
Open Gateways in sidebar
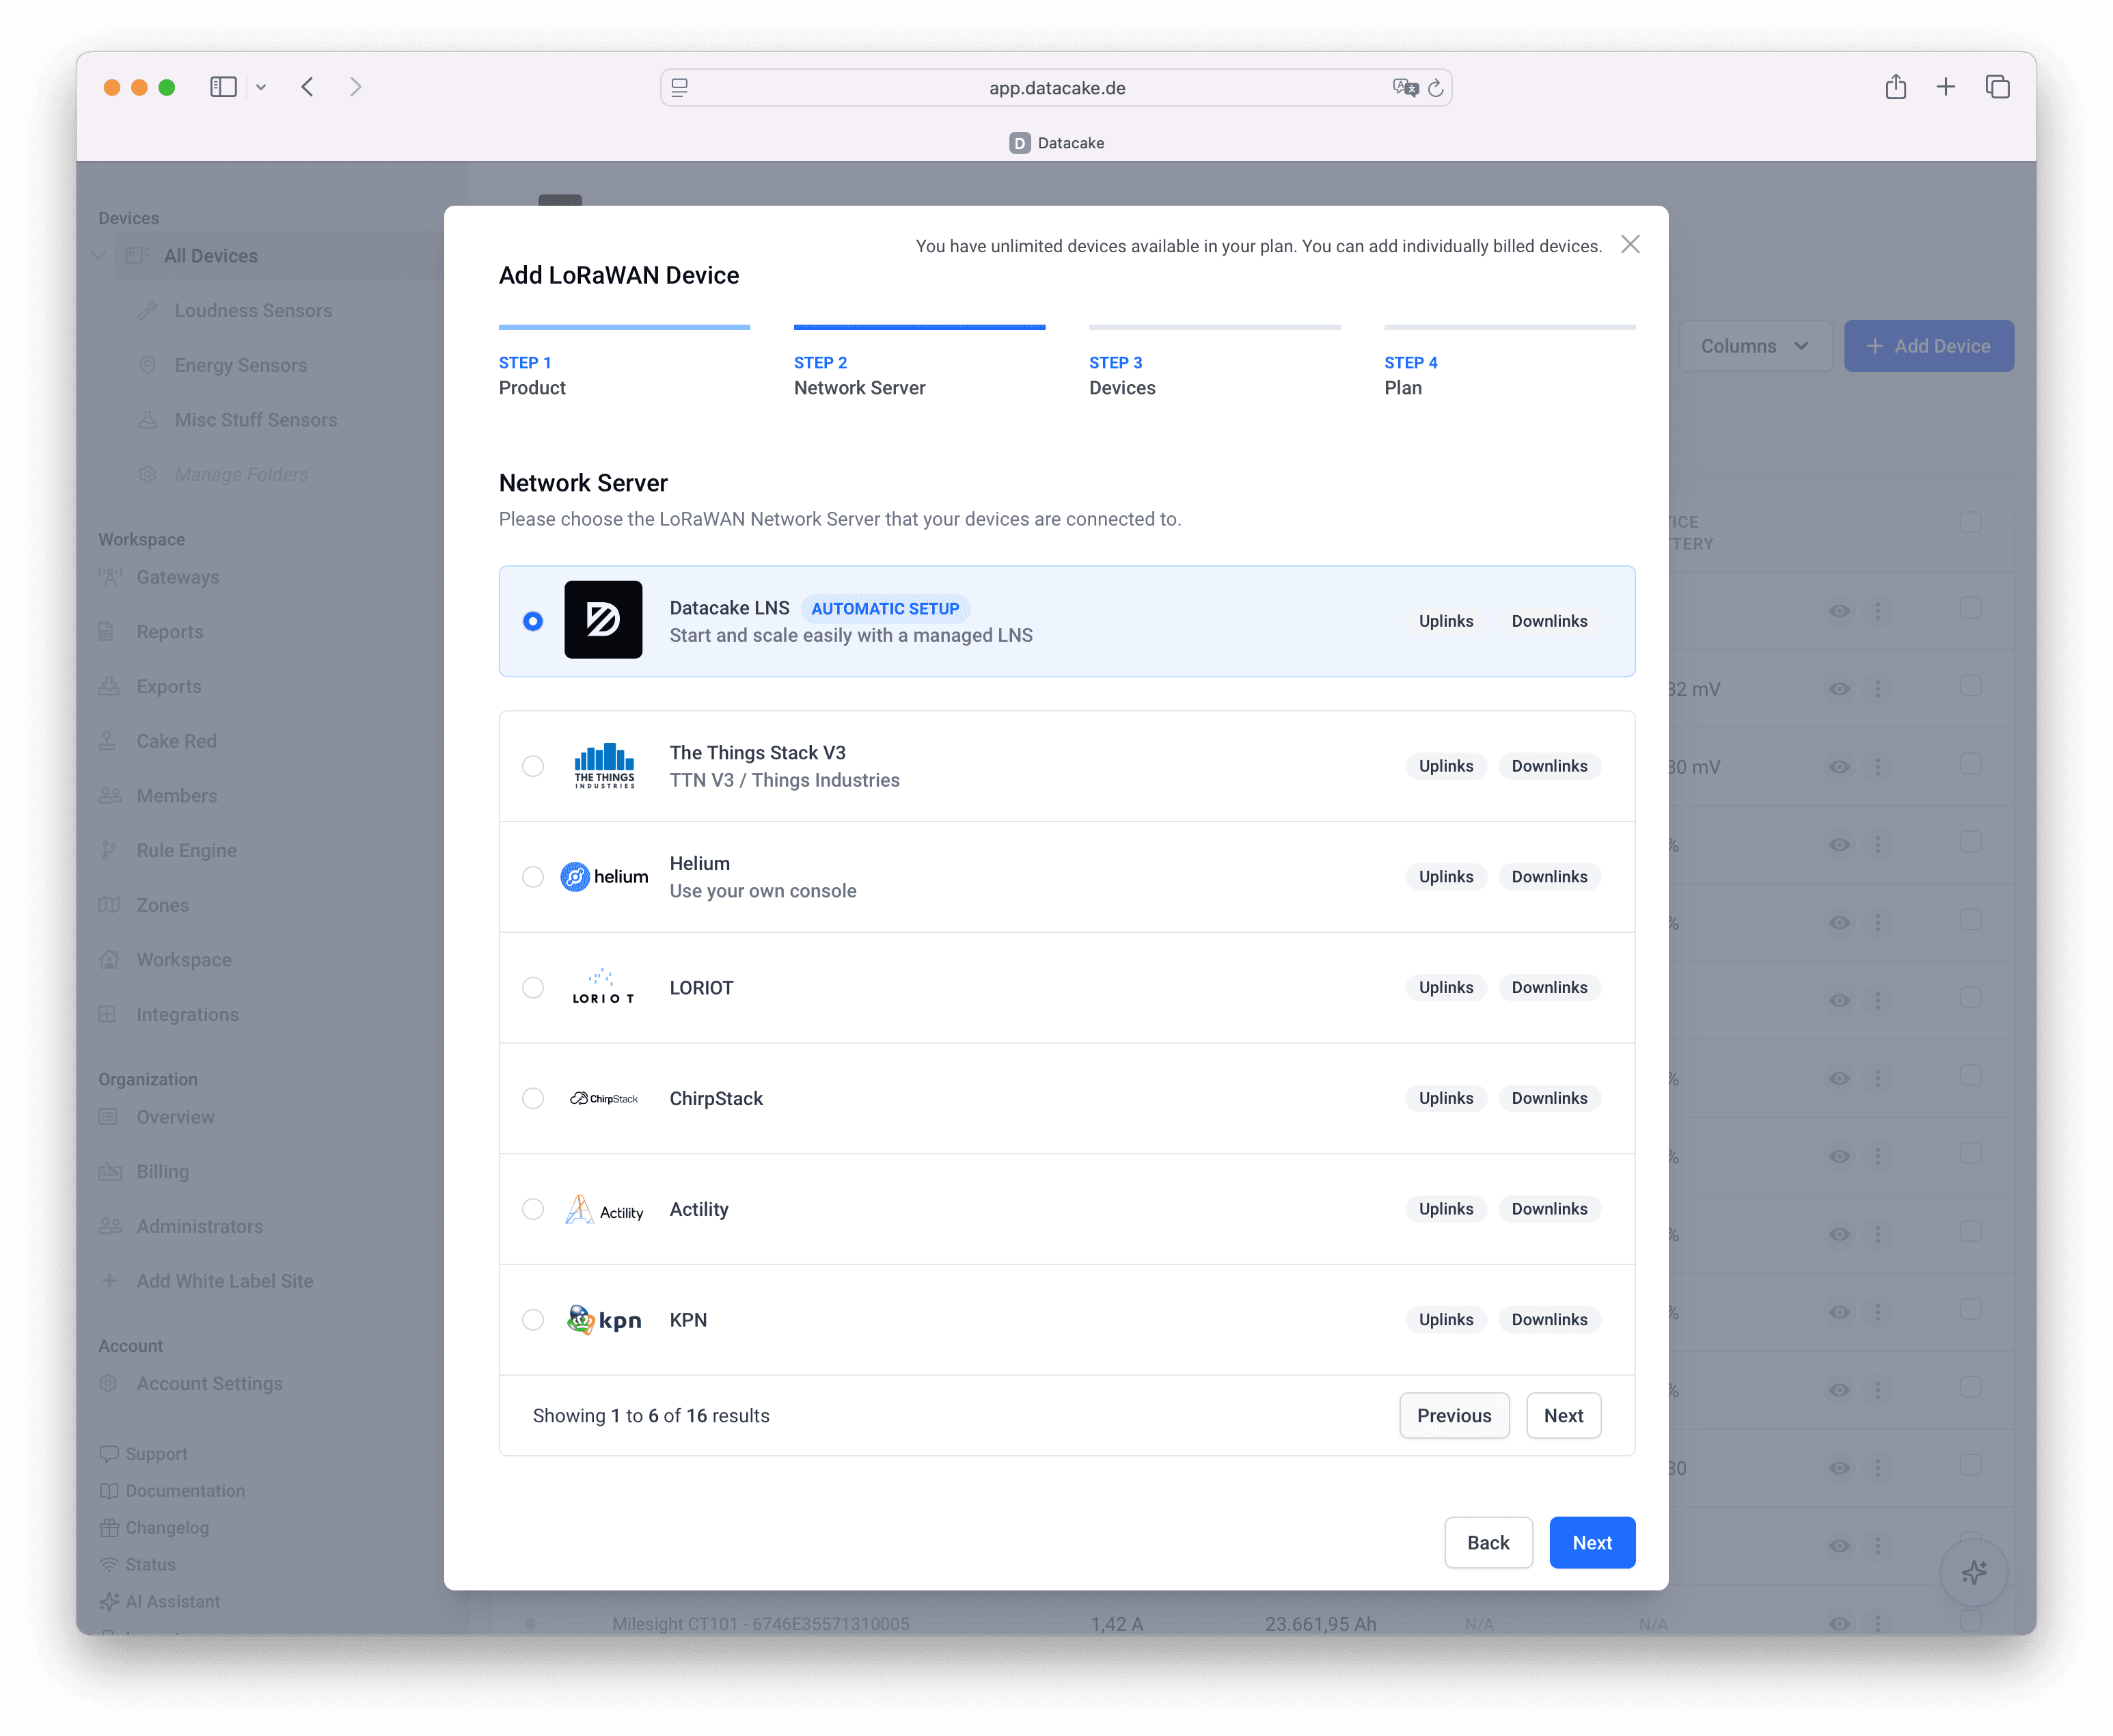coord(177,577)
